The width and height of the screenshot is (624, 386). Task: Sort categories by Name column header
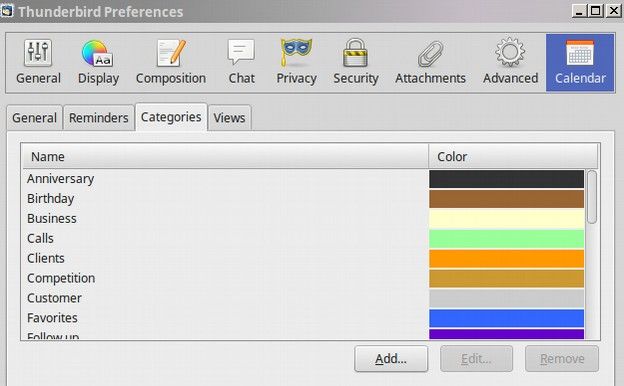[x=225, y=156]
